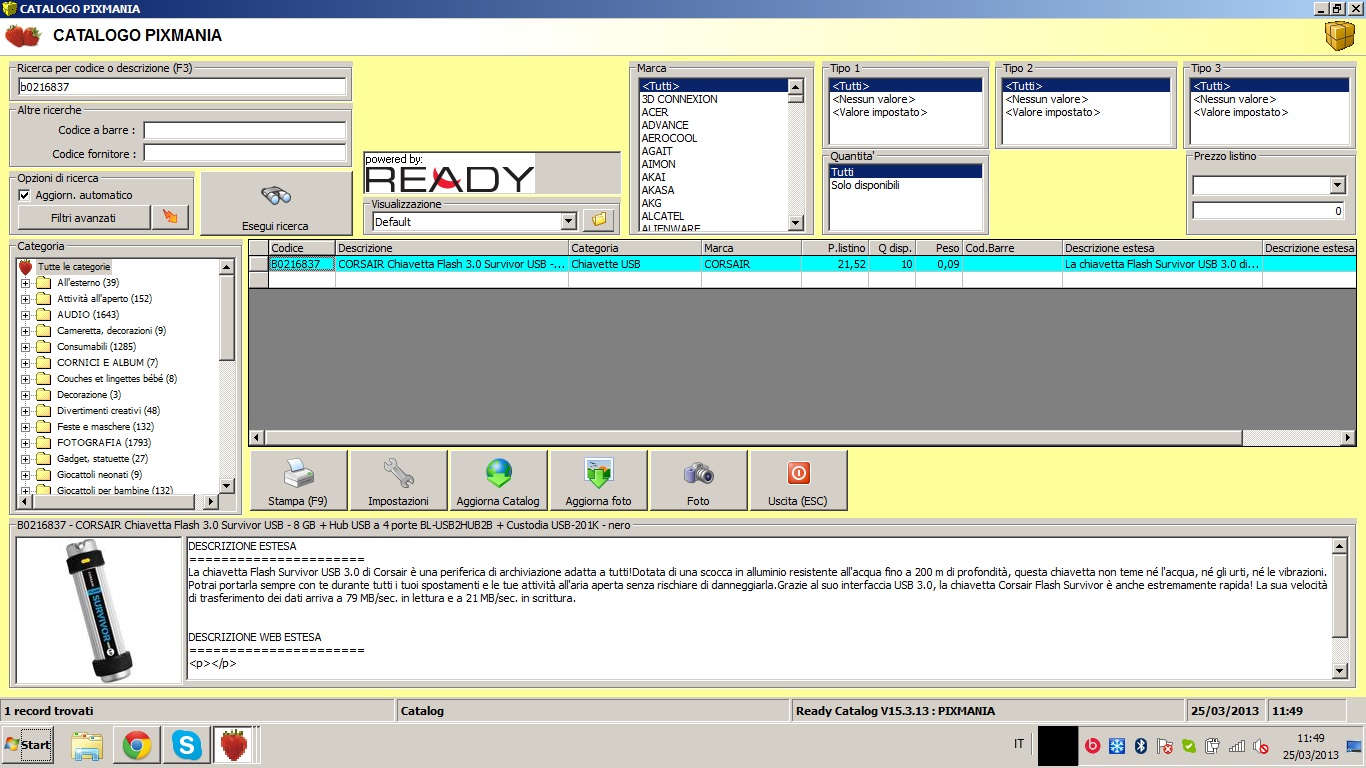Toggle the Aggiorn. automatico checkbox
Viewport: 1366px width, 768px height.
pos(25,195)
